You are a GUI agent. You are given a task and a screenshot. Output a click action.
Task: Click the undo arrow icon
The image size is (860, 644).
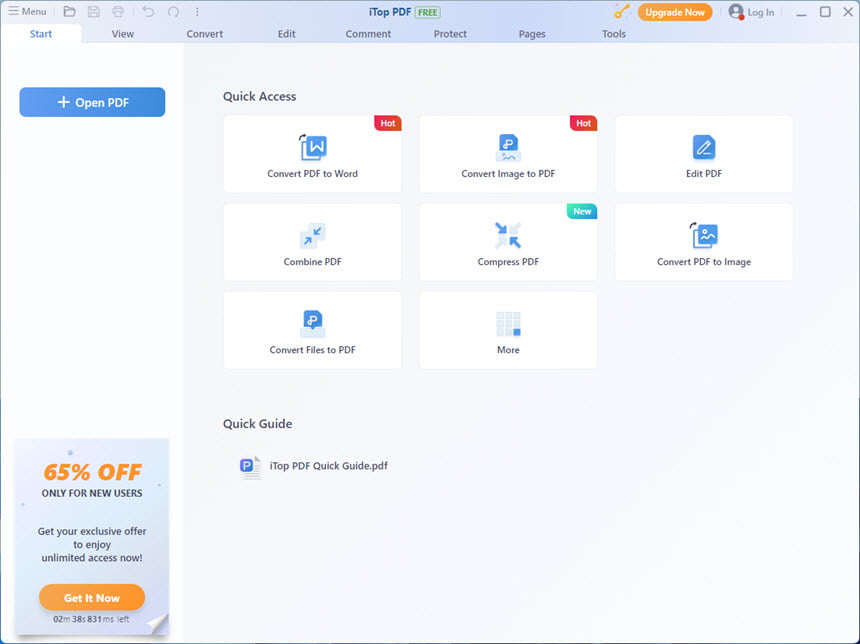[148, 12]
